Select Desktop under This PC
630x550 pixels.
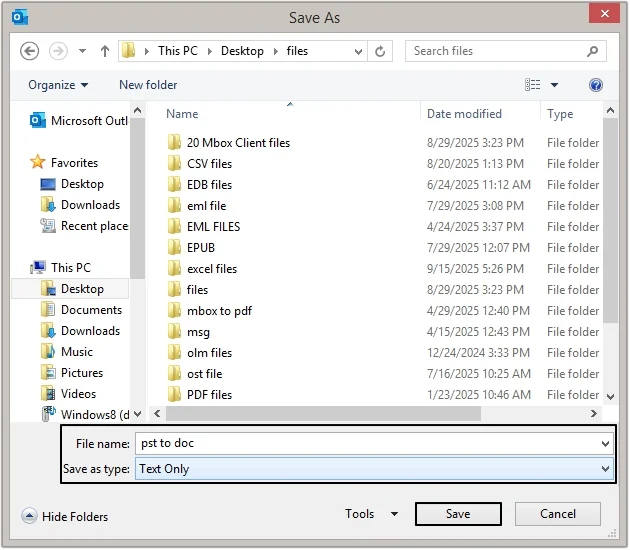pos(72,289)
